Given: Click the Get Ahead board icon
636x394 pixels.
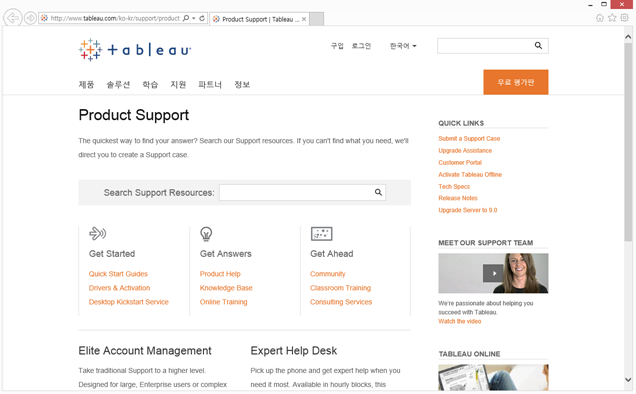Looking at the screenshot, I should coord(321,234).
